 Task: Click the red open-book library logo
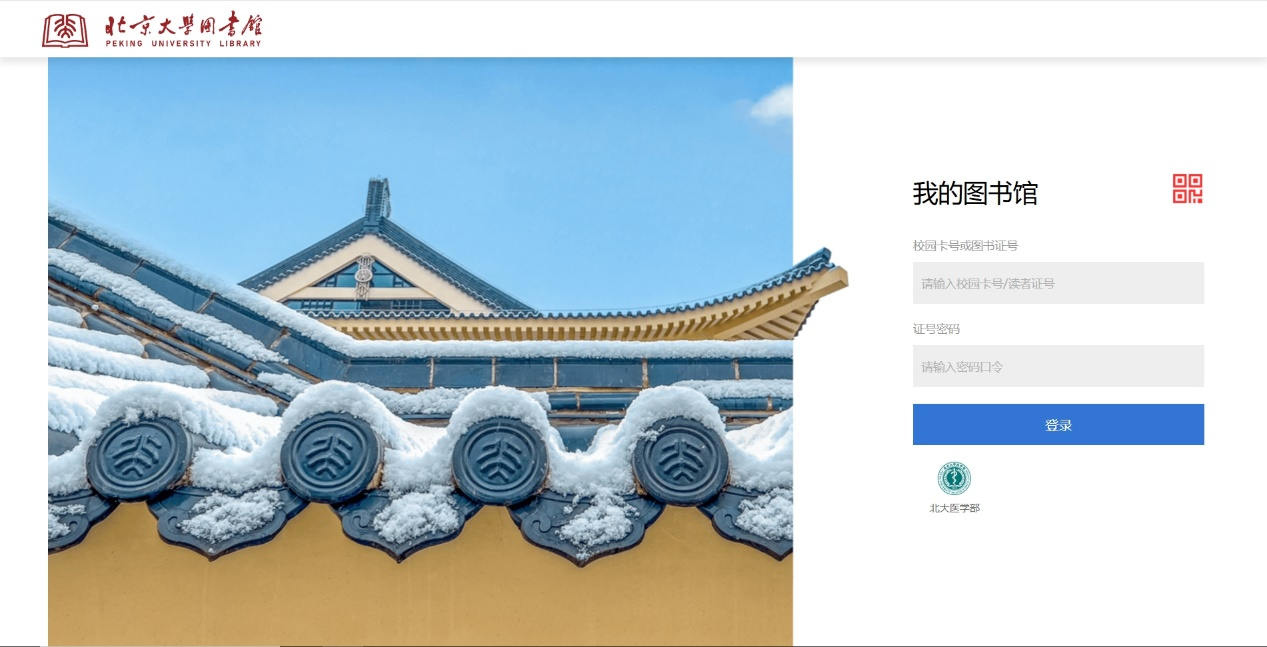tap(65, 30)
